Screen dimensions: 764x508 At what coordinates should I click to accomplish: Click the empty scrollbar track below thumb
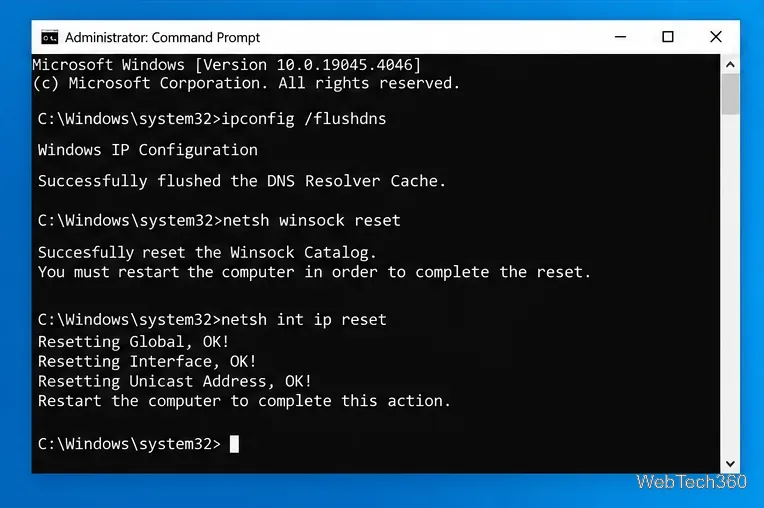pyautogui.click(x=730, y=285)
